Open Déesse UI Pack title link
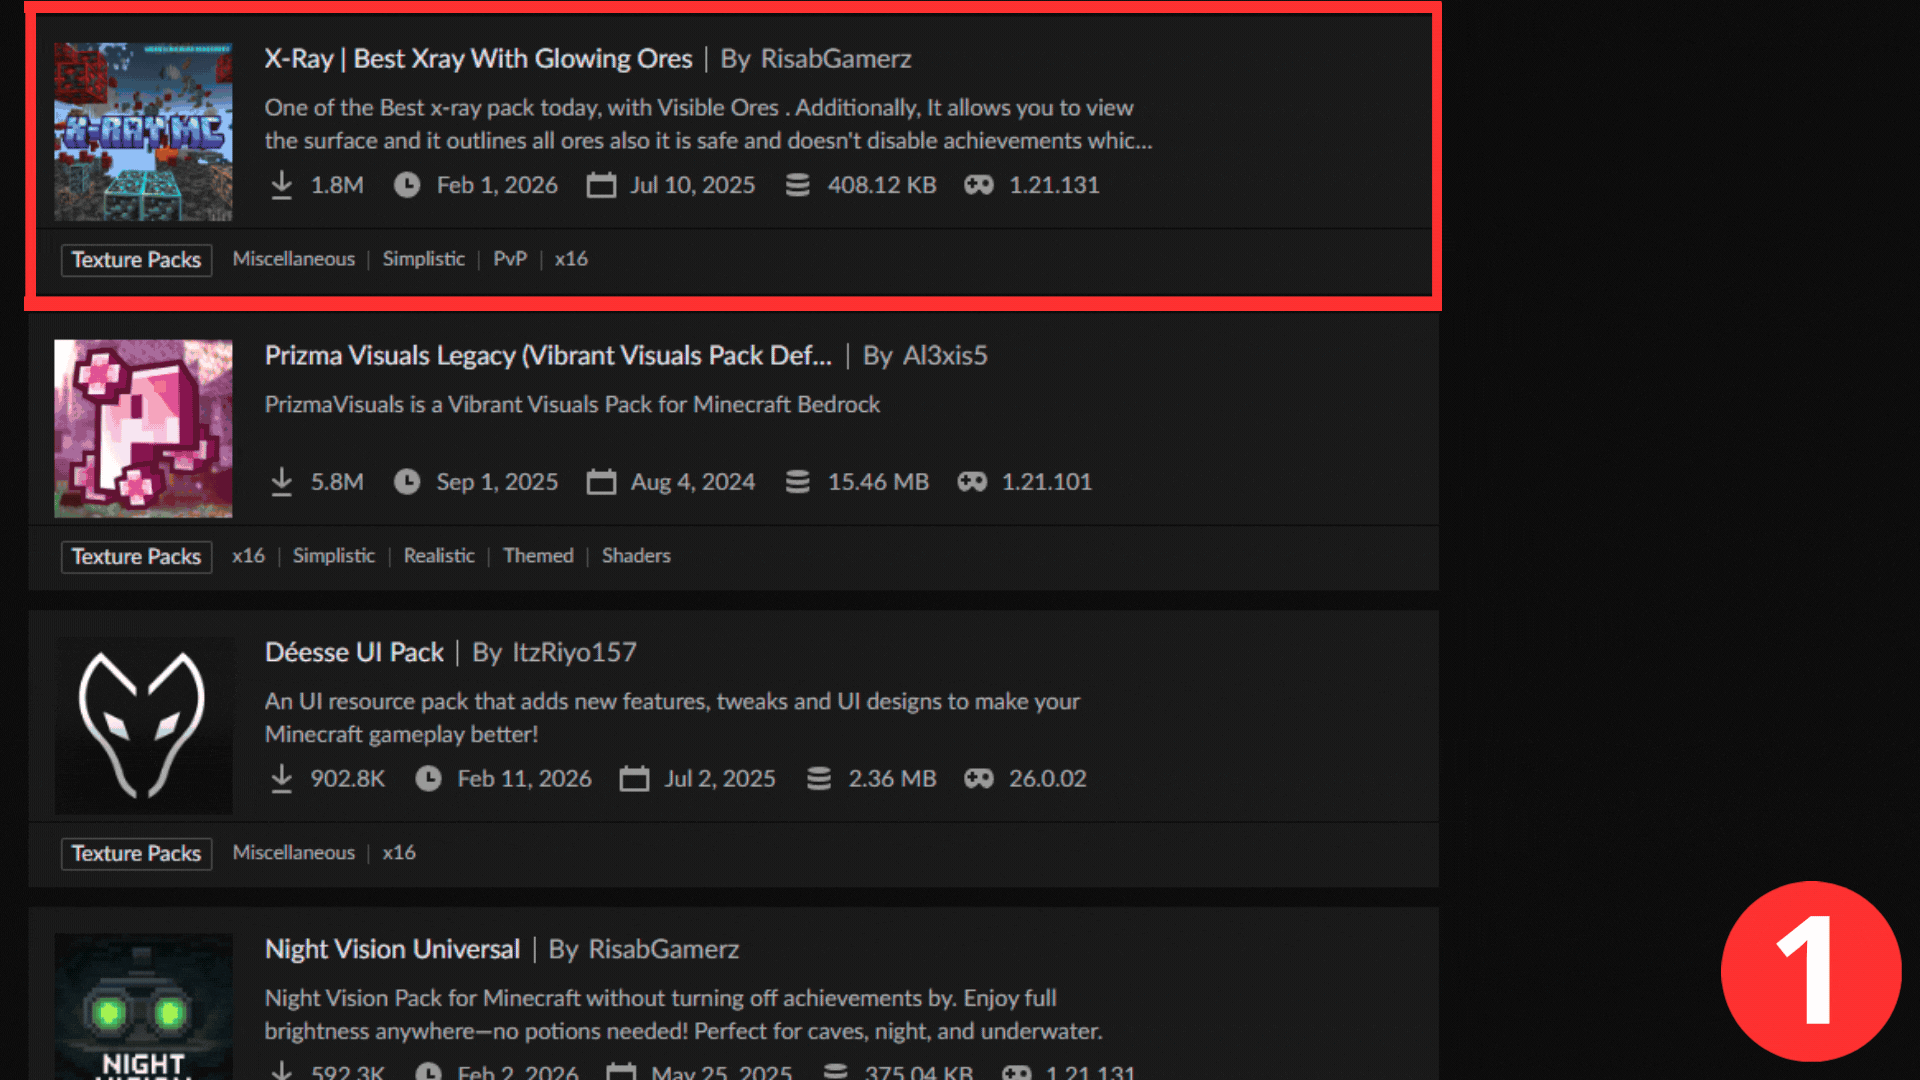 point(354,653)
